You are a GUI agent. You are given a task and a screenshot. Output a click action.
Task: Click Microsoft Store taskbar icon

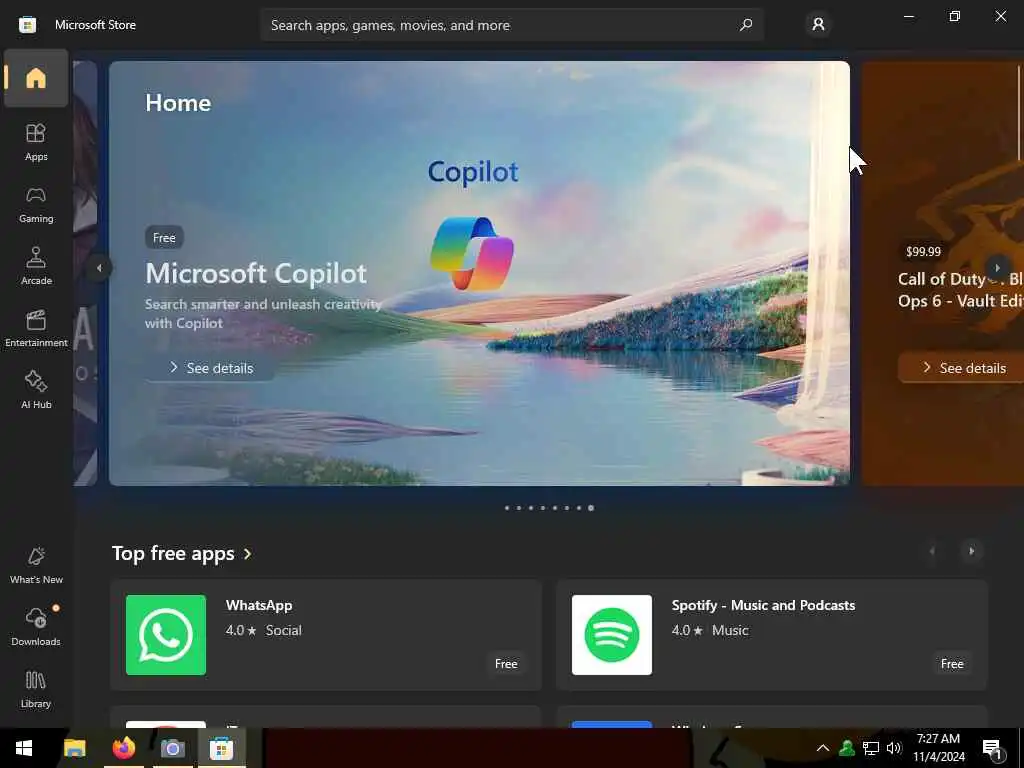pos(221,748)
